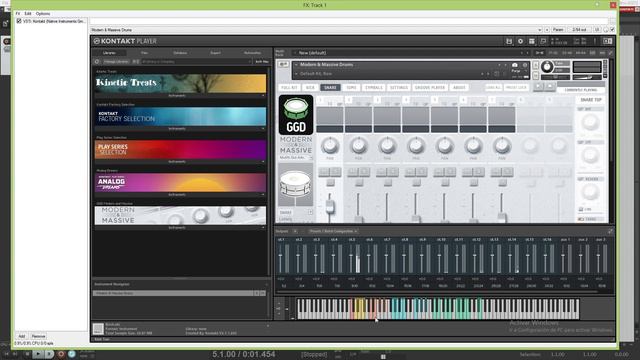Image resolution: width=640 pixels, height=360 pixels.
Task: Open the Default Kit Raw snapshot dropdown
Action: click(296, 74)
